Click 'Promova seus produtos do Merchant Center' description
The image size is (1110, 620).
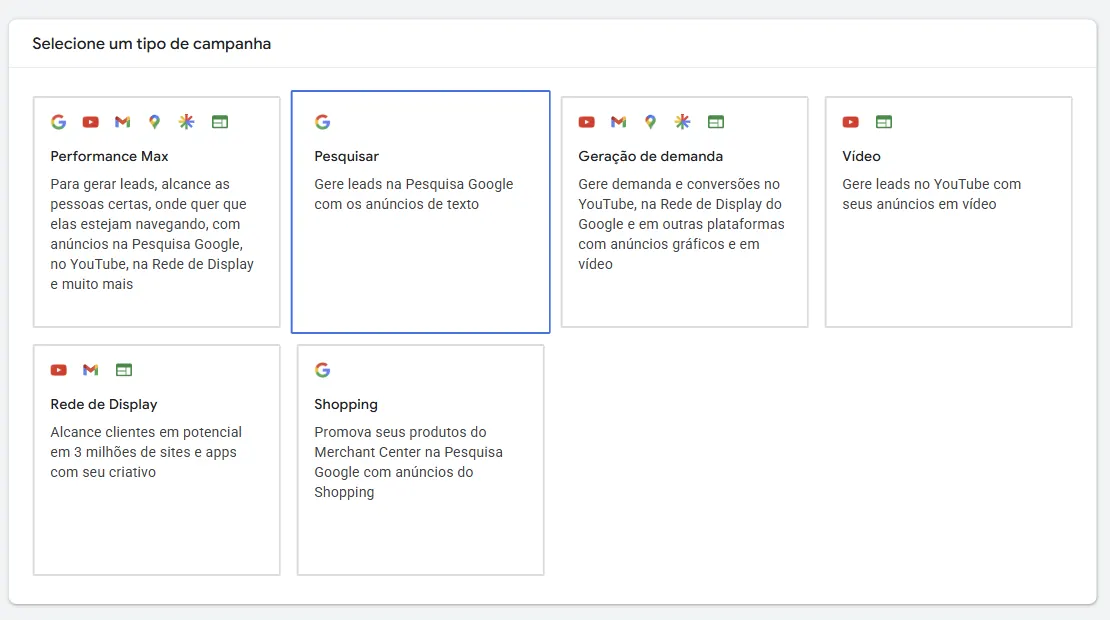point(408,461)
